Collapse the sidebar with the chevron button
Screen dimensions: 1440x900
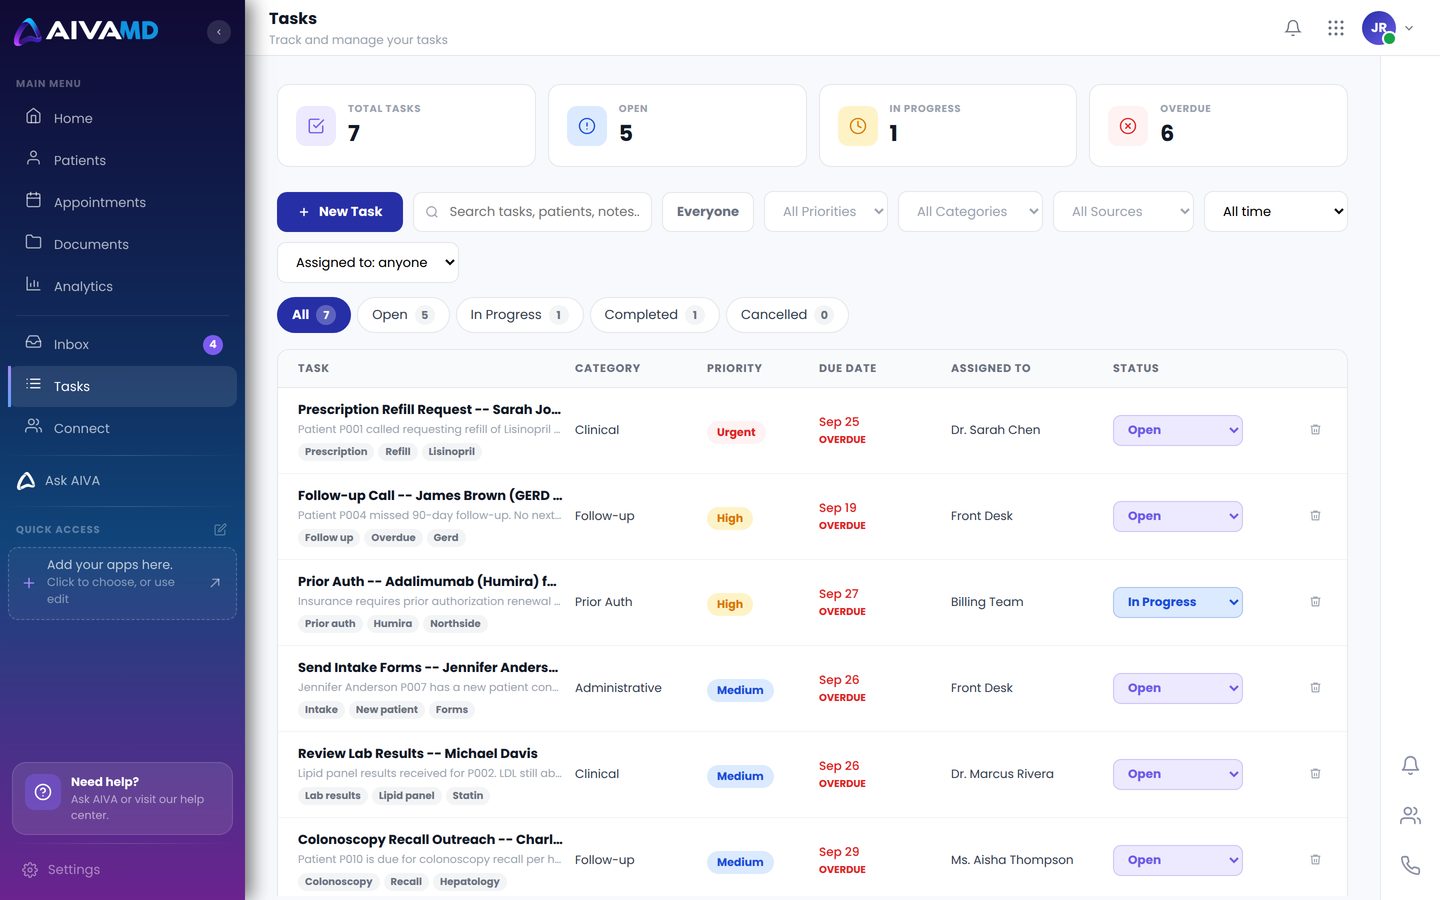coord(219,32)
